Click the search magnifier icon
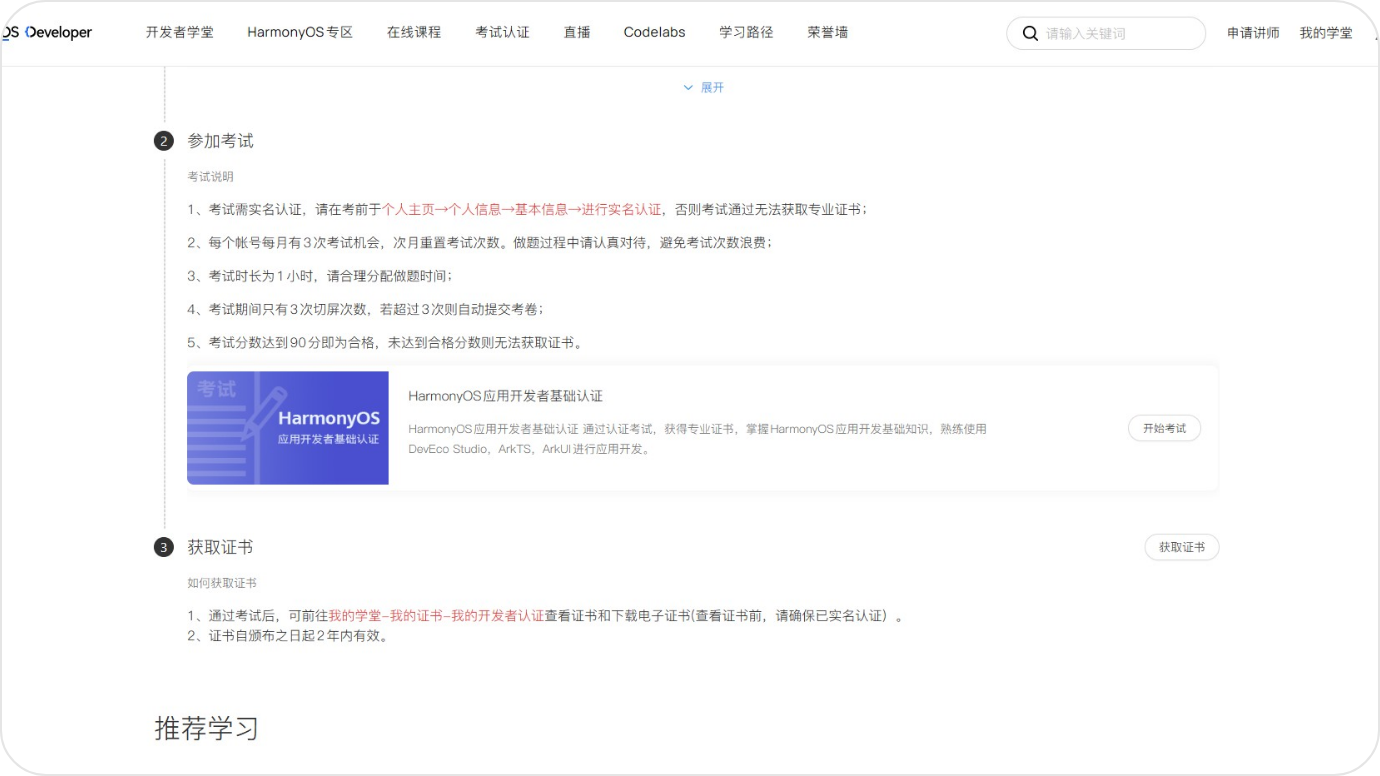The height and width of the screenshot is (776, 1380). tap(1030, 33)
